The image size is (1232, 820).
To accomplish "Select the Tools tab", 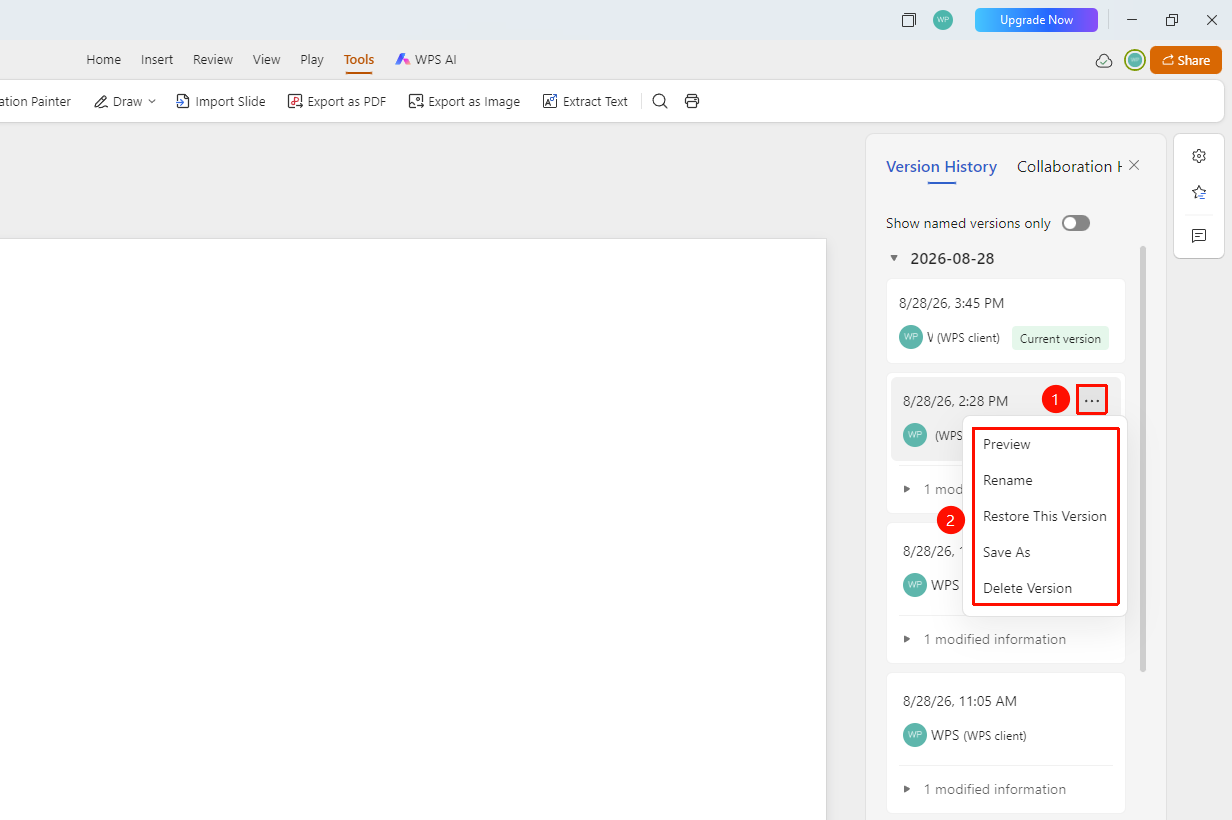I will (359, 60).
